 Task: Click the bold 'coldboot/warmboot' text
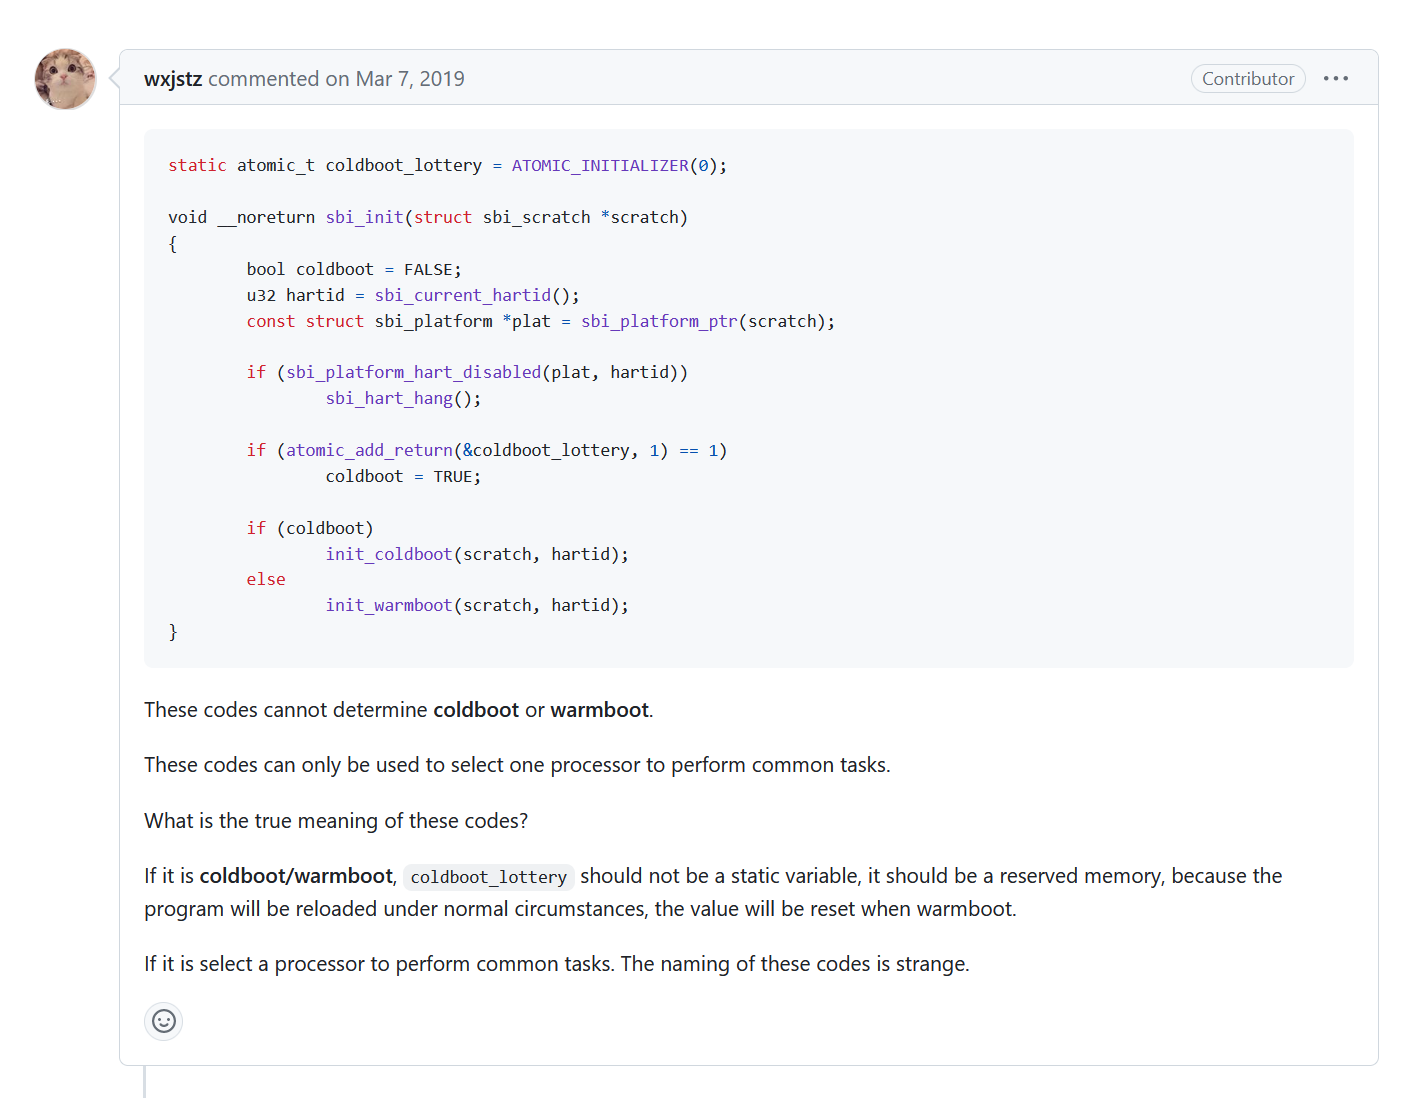click(296, 876)
